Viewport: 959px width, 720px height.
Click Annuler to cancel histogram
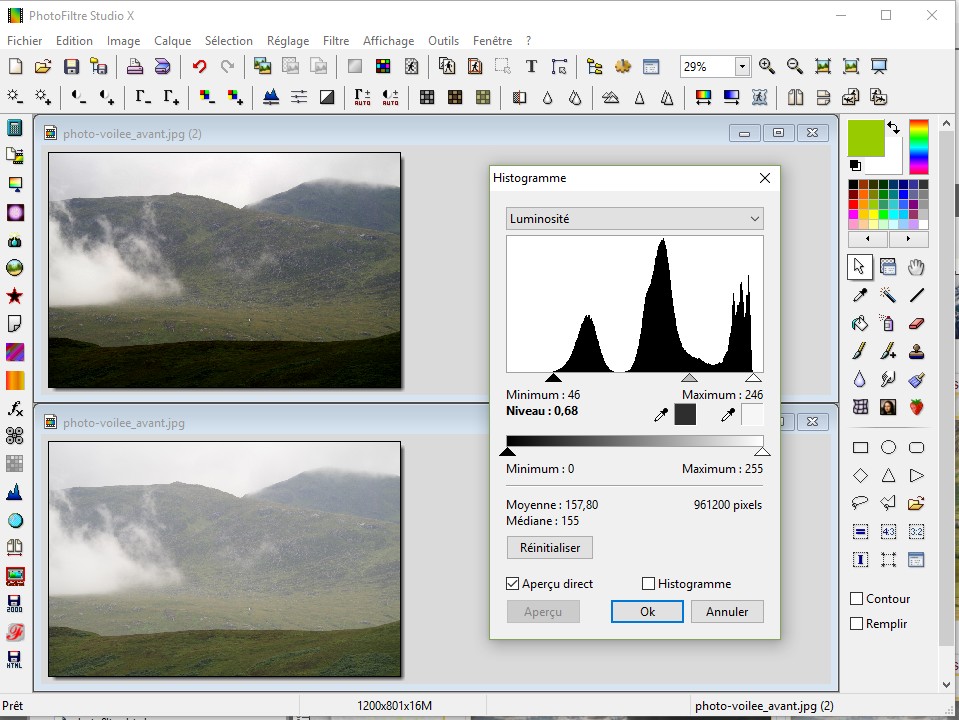point(727,612)
